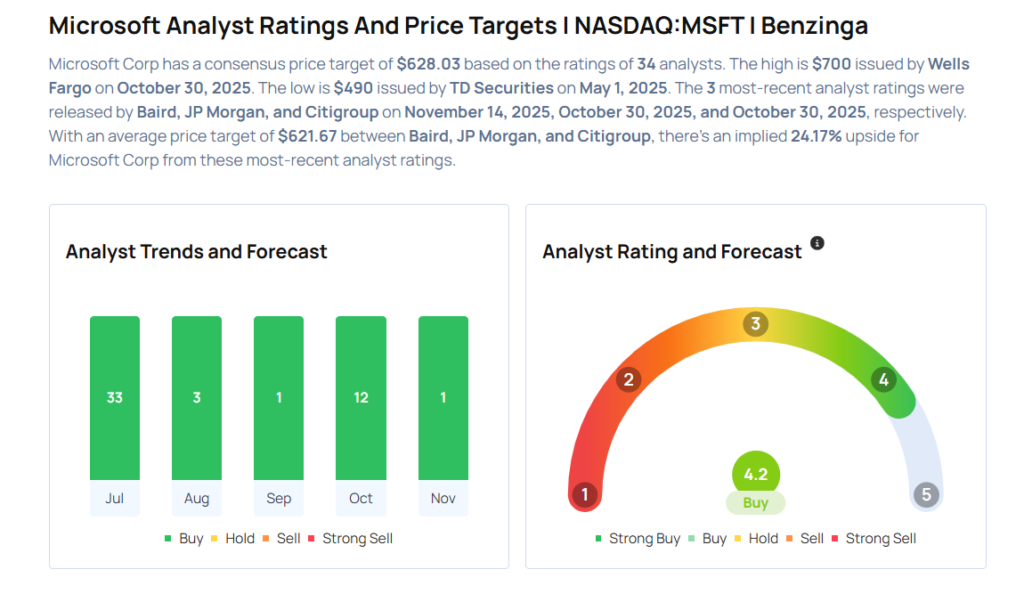
Task: Click the Nov month label
Action: click(443, 498)
